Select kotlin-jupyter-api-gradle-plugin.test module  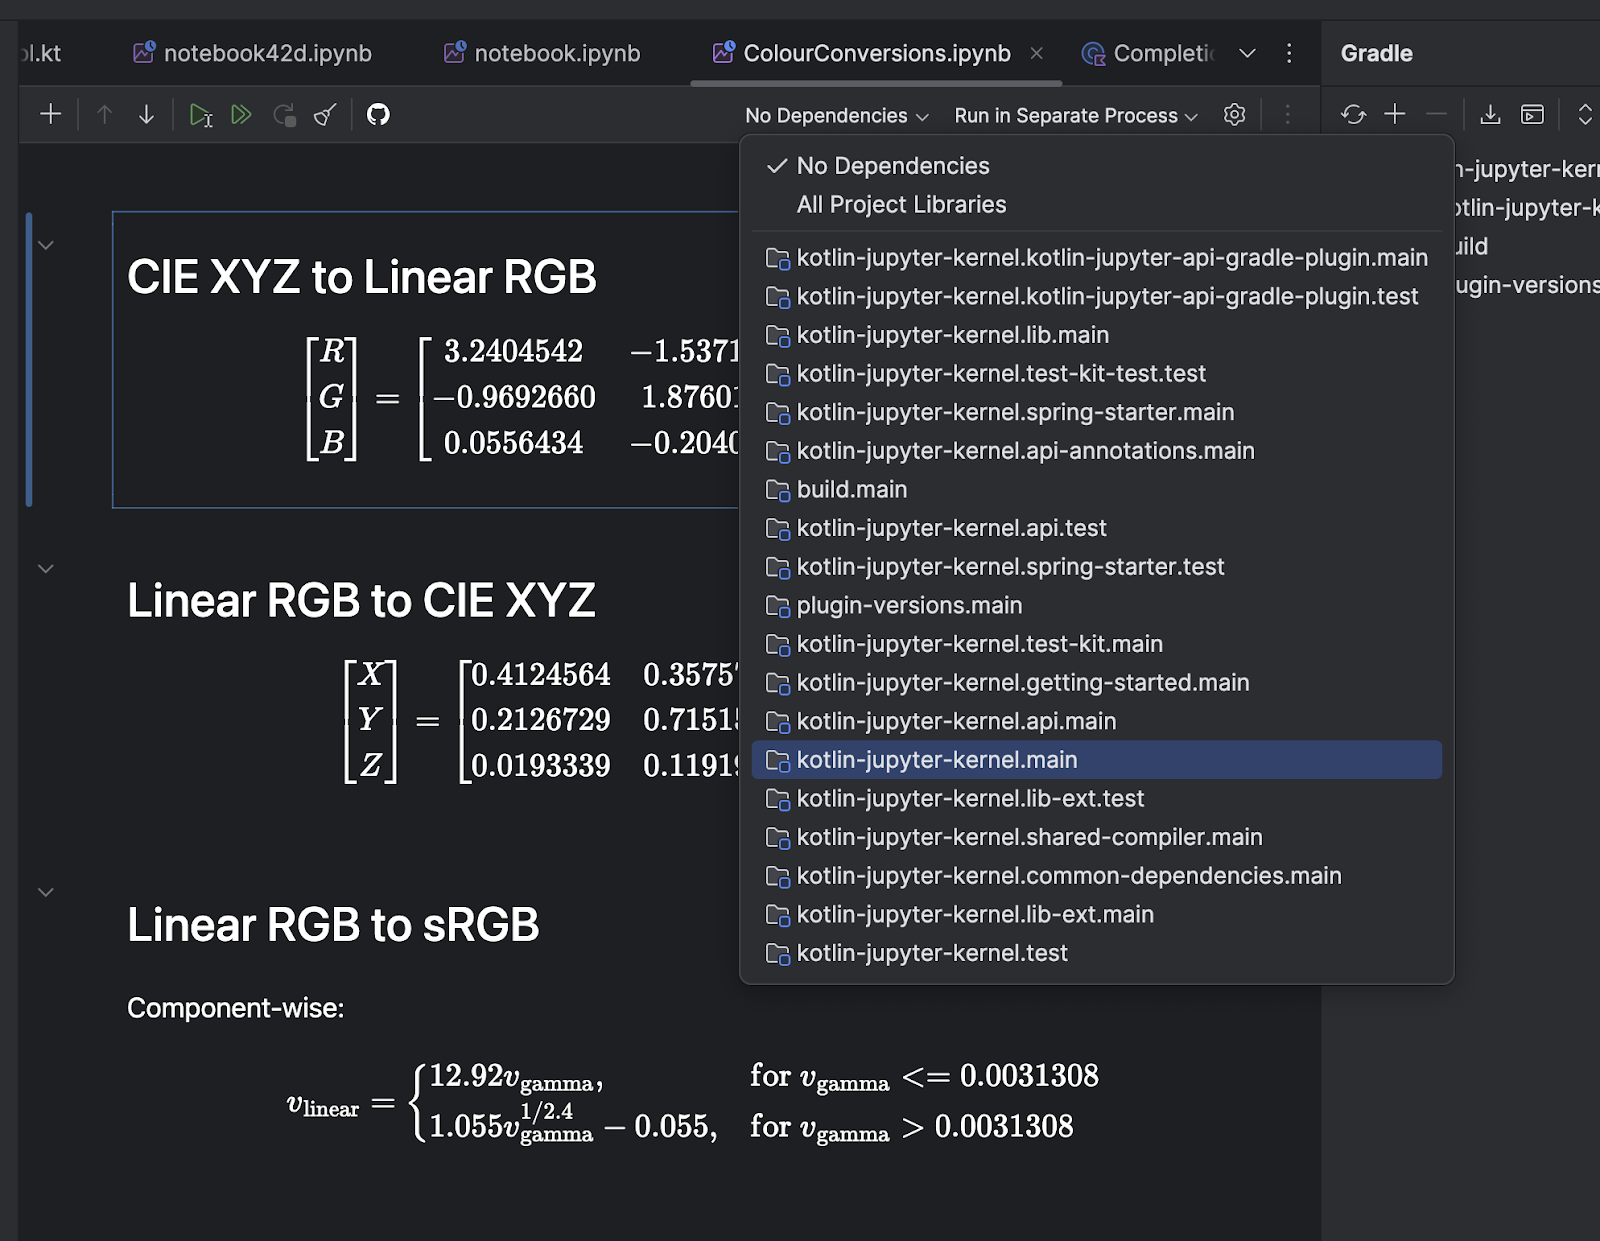tap(1096, 297)
